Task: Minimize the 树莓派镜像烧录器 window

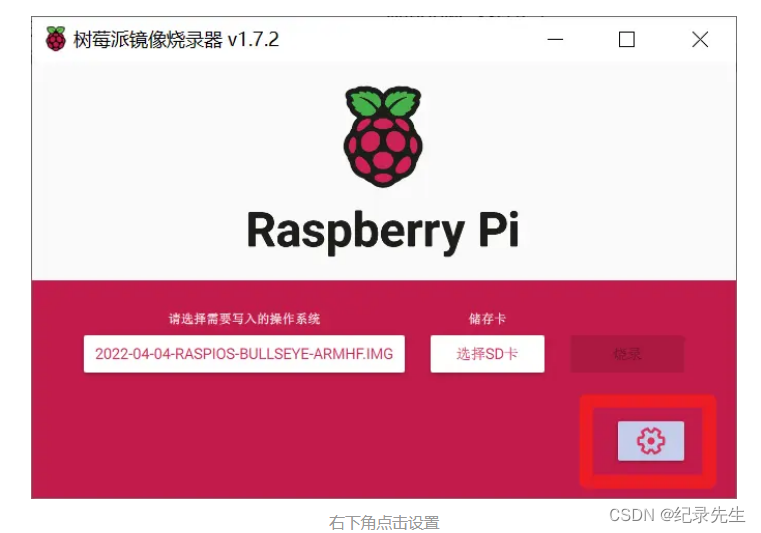Action: pos(555,39)
